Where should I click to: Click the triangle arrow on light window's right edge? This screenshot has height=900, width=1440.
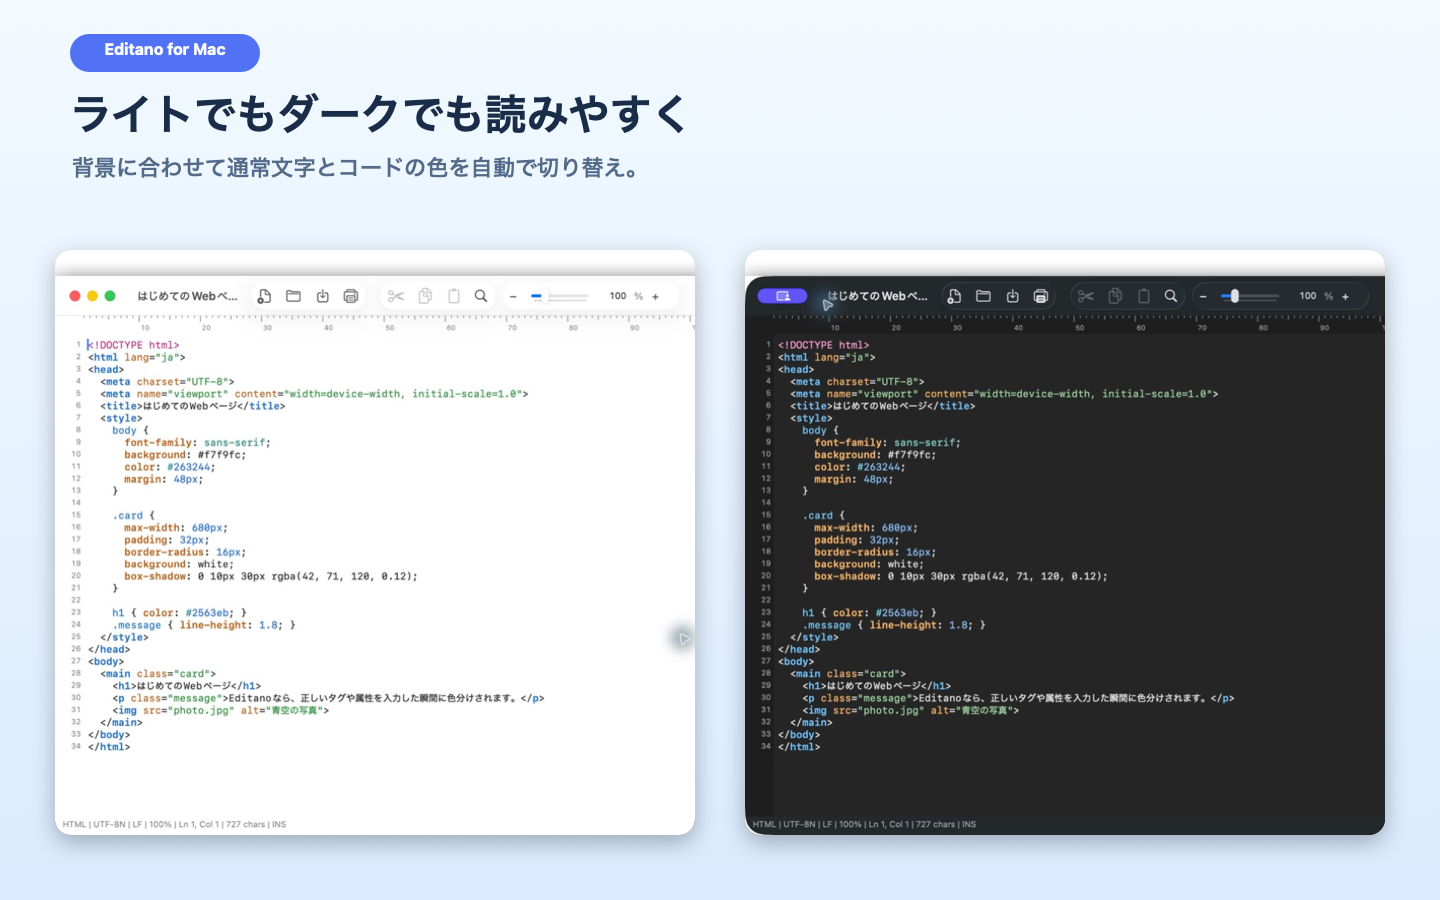[683, 639]
